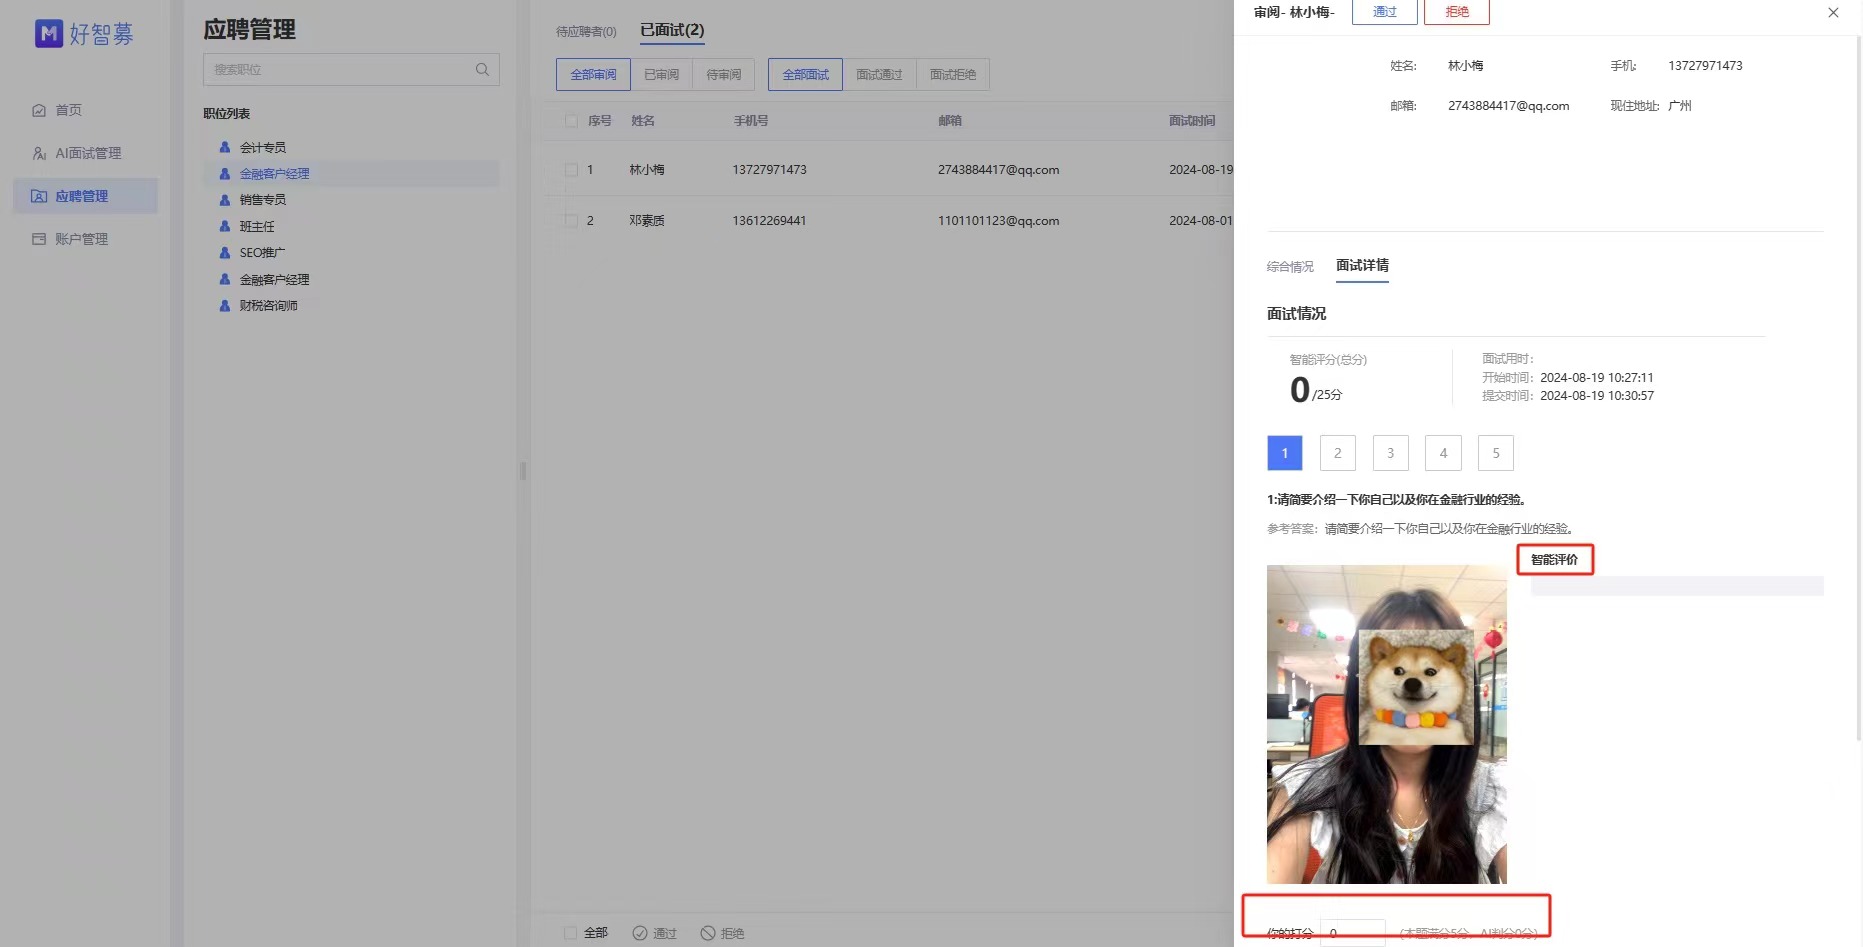This screenshot has height=947, width=1863.
Task: Filter by 全部审阅
Action: 593,75
